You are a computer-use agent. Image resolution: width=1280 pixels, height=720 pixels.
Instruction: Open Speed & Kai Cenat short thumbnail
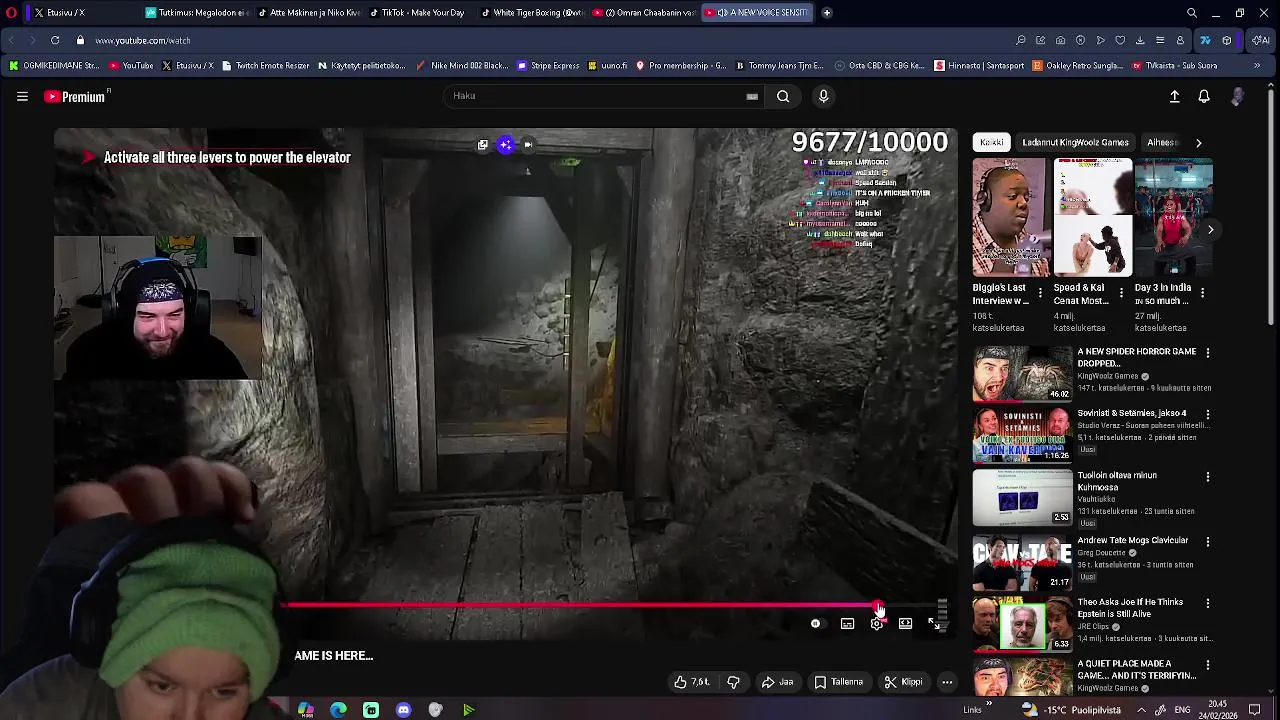pos(1093,217)
